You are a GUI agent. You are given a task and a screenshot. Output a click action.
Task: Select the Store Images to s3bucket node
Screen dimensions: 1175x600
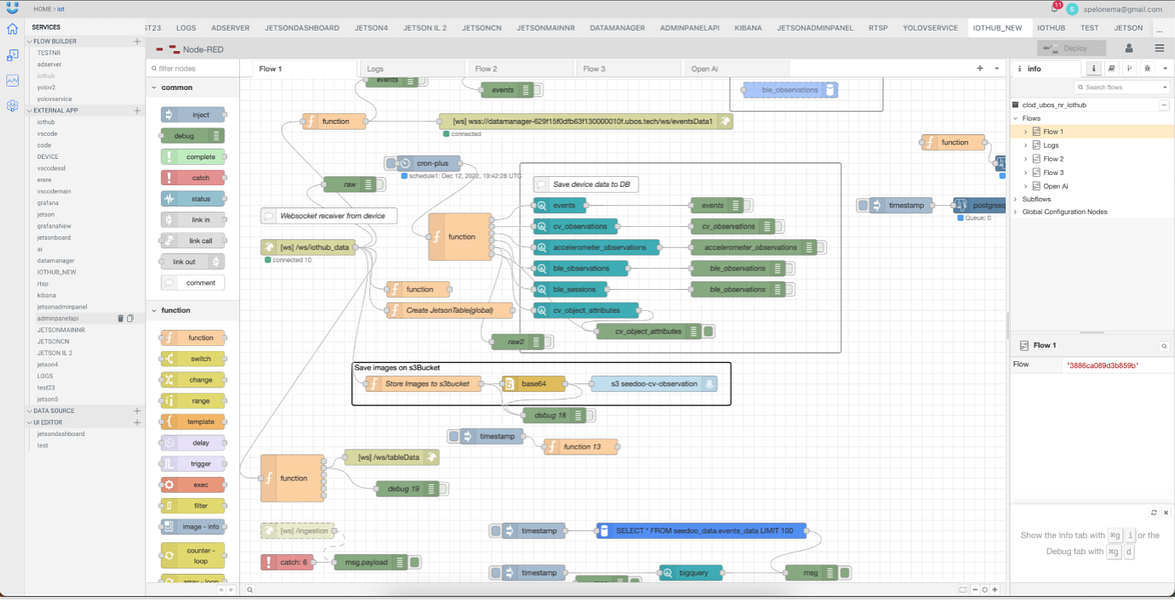tap(423, 384)
